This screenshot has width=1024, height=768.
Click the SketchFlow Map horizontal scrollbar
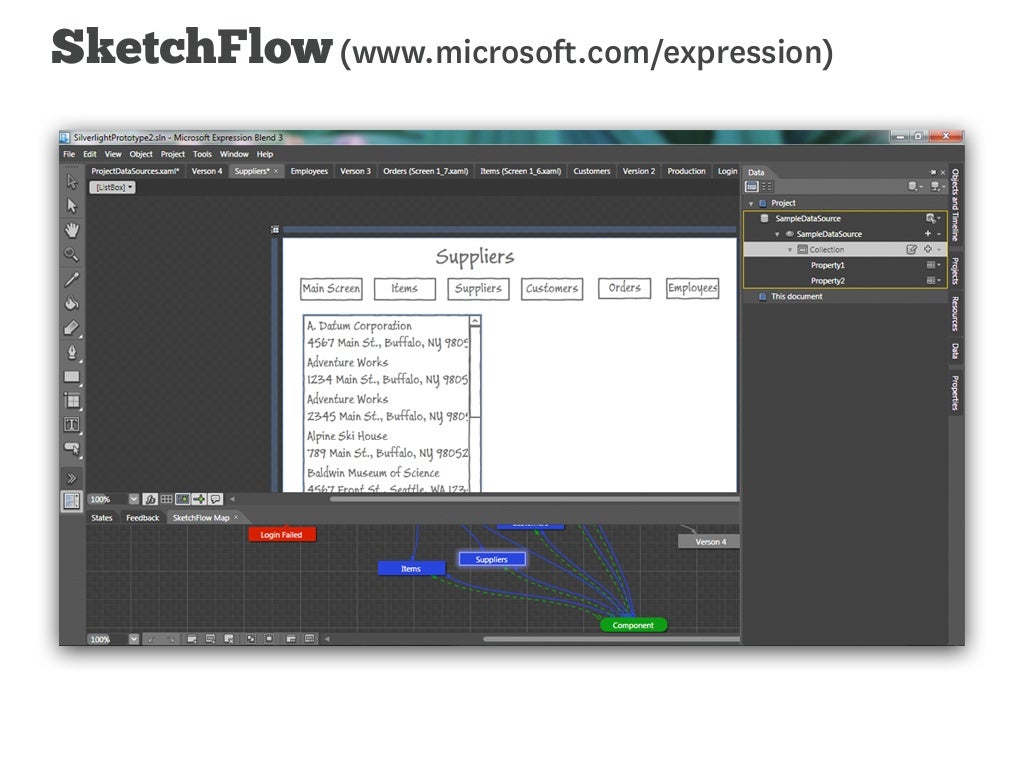pos(611,639)
